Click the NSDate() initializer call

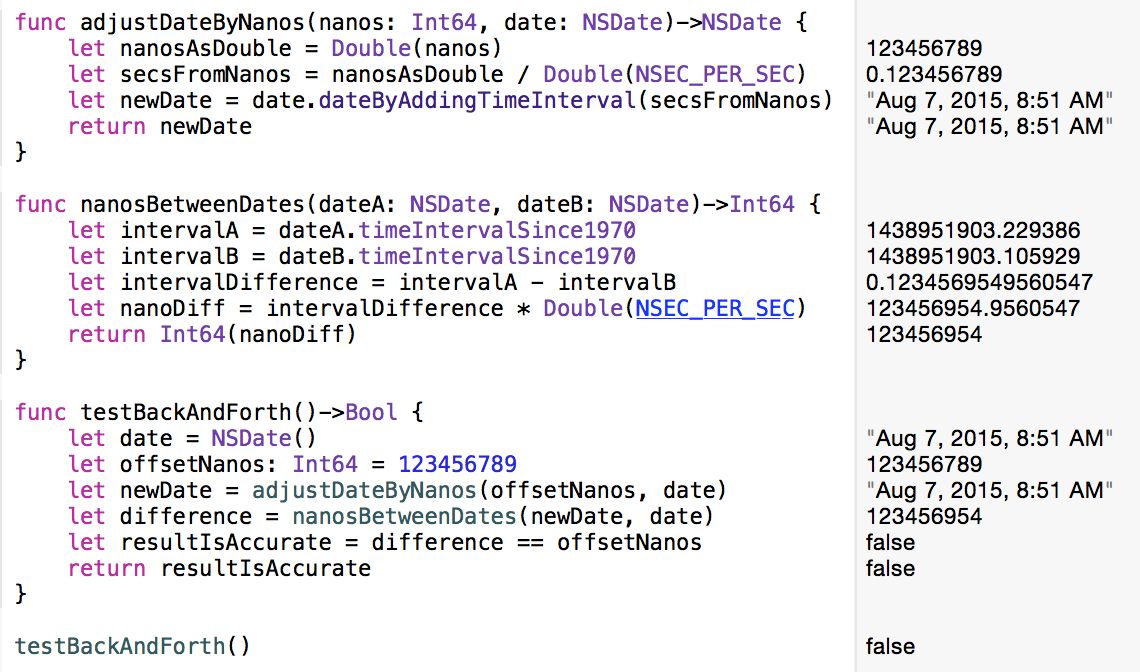[x=264, y=439]
